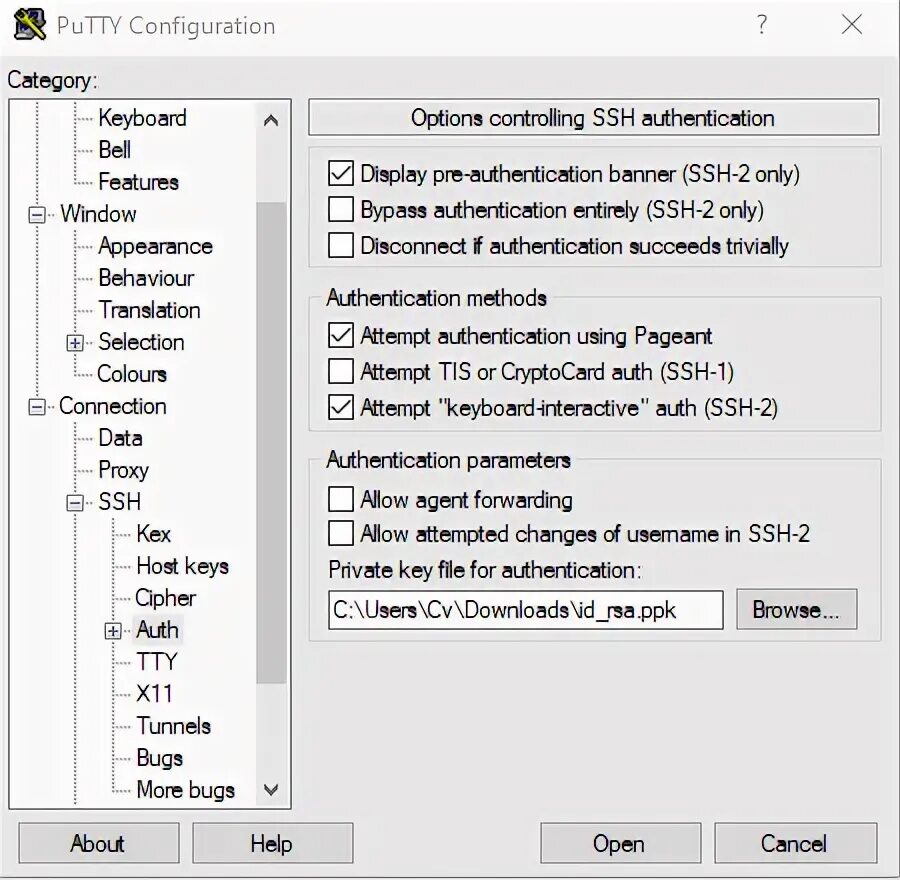Open More bugs settings
Screen dimensions: 900x880
point(185,790)
